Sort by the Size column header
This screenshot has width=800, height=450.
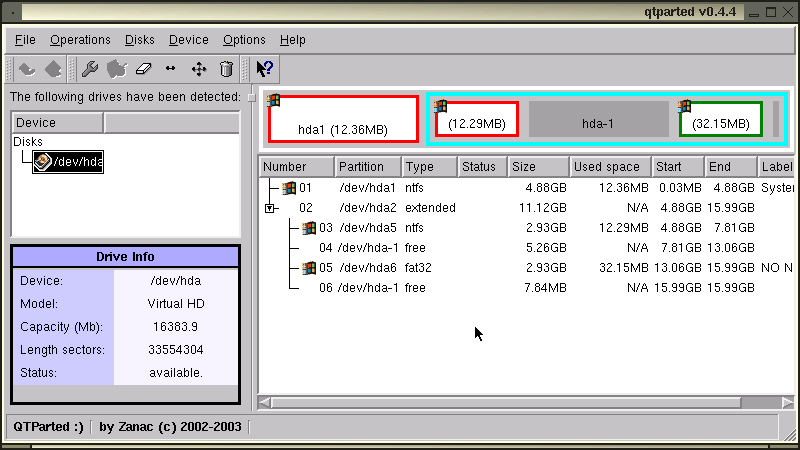pyautogui.click(x=538, y=167)
